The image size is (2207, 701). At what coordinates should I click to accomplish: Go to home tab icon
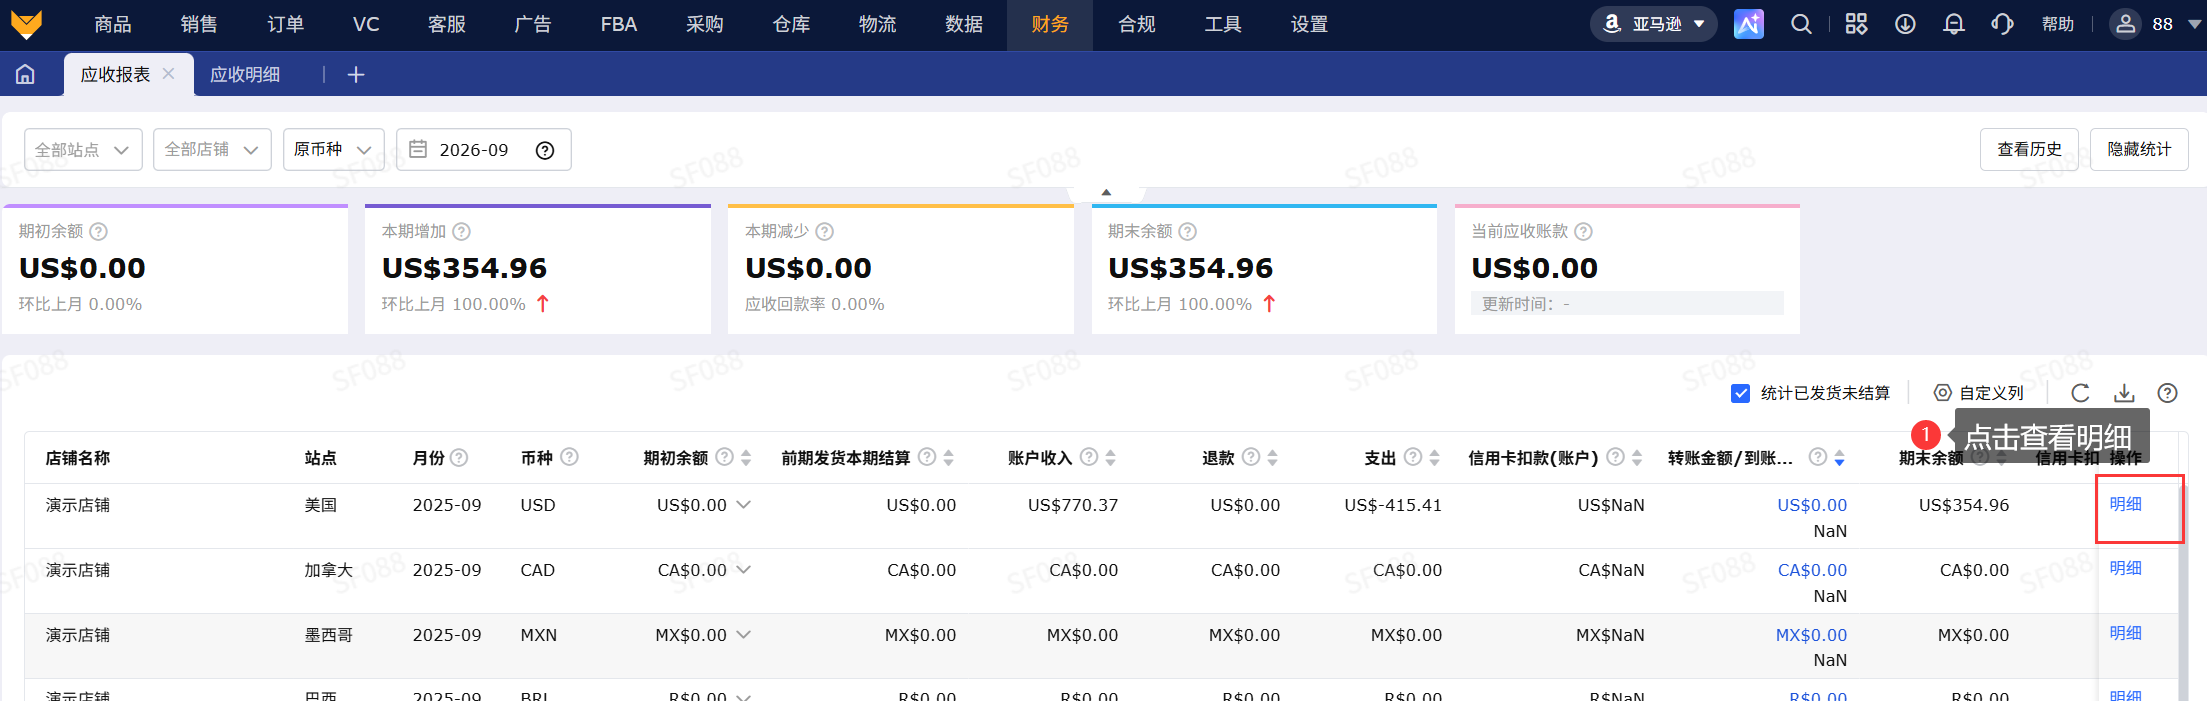coord(25,74)
